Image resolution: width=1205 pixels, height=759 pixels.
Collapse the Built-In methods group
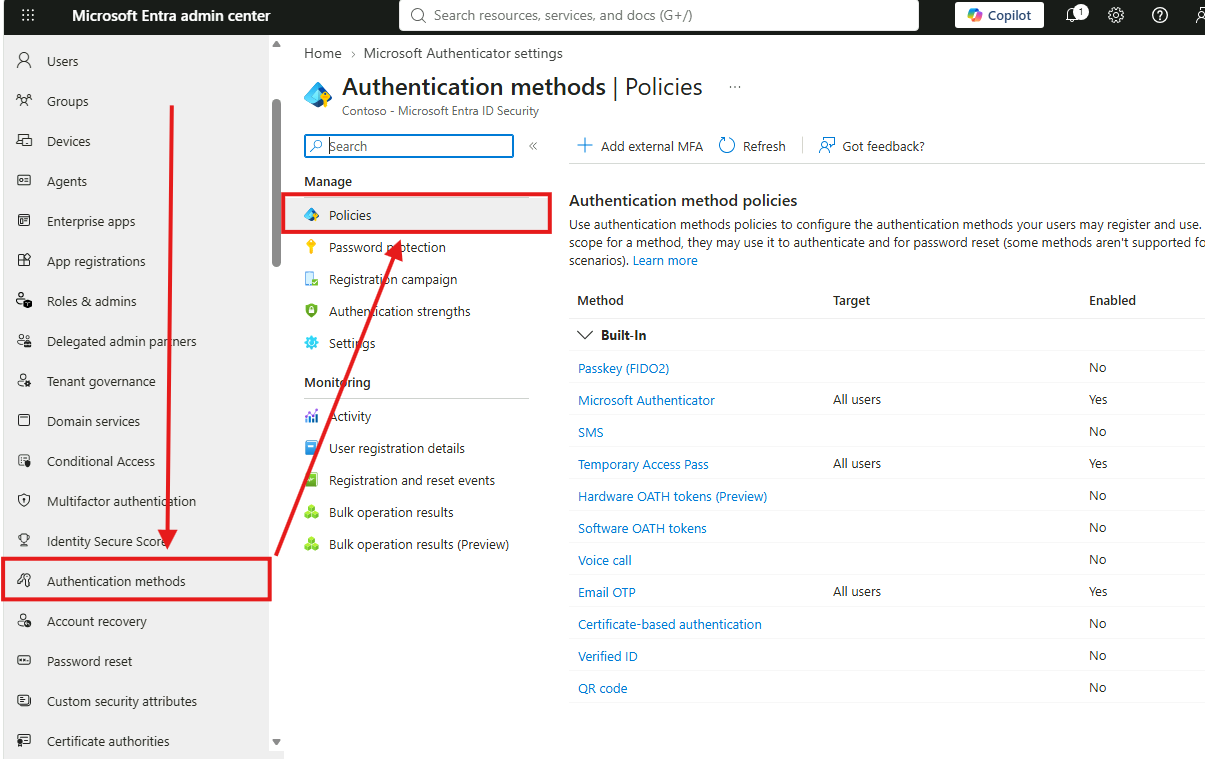585,335
